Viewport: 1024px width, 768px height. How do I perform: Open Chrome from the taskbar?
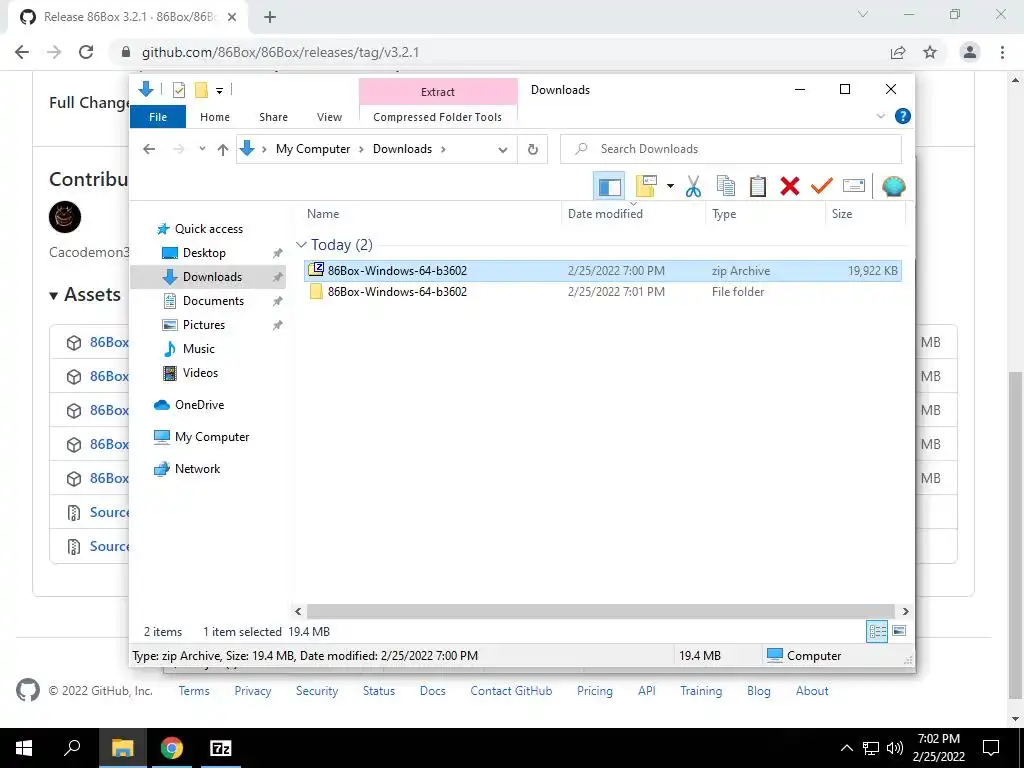(172, 748)
